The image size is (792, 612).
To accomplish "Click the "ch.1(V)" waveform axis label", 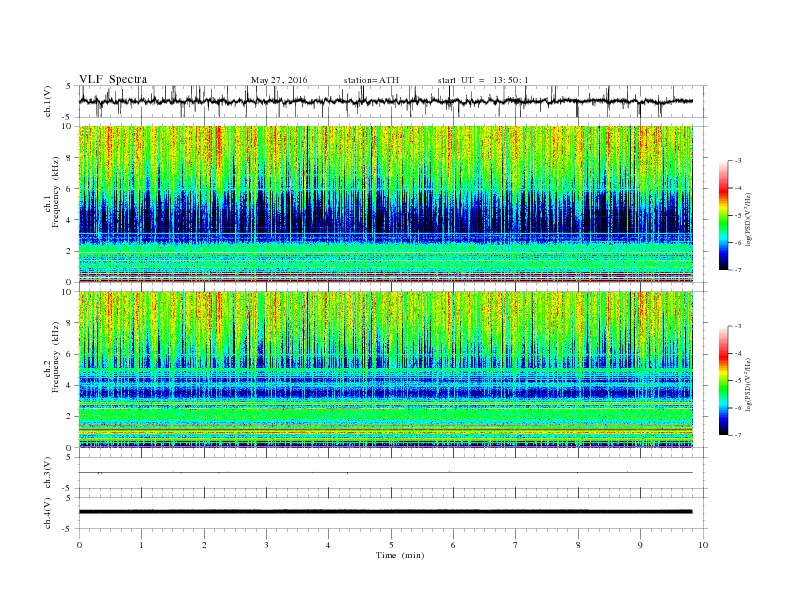I will tap(47, 101).
